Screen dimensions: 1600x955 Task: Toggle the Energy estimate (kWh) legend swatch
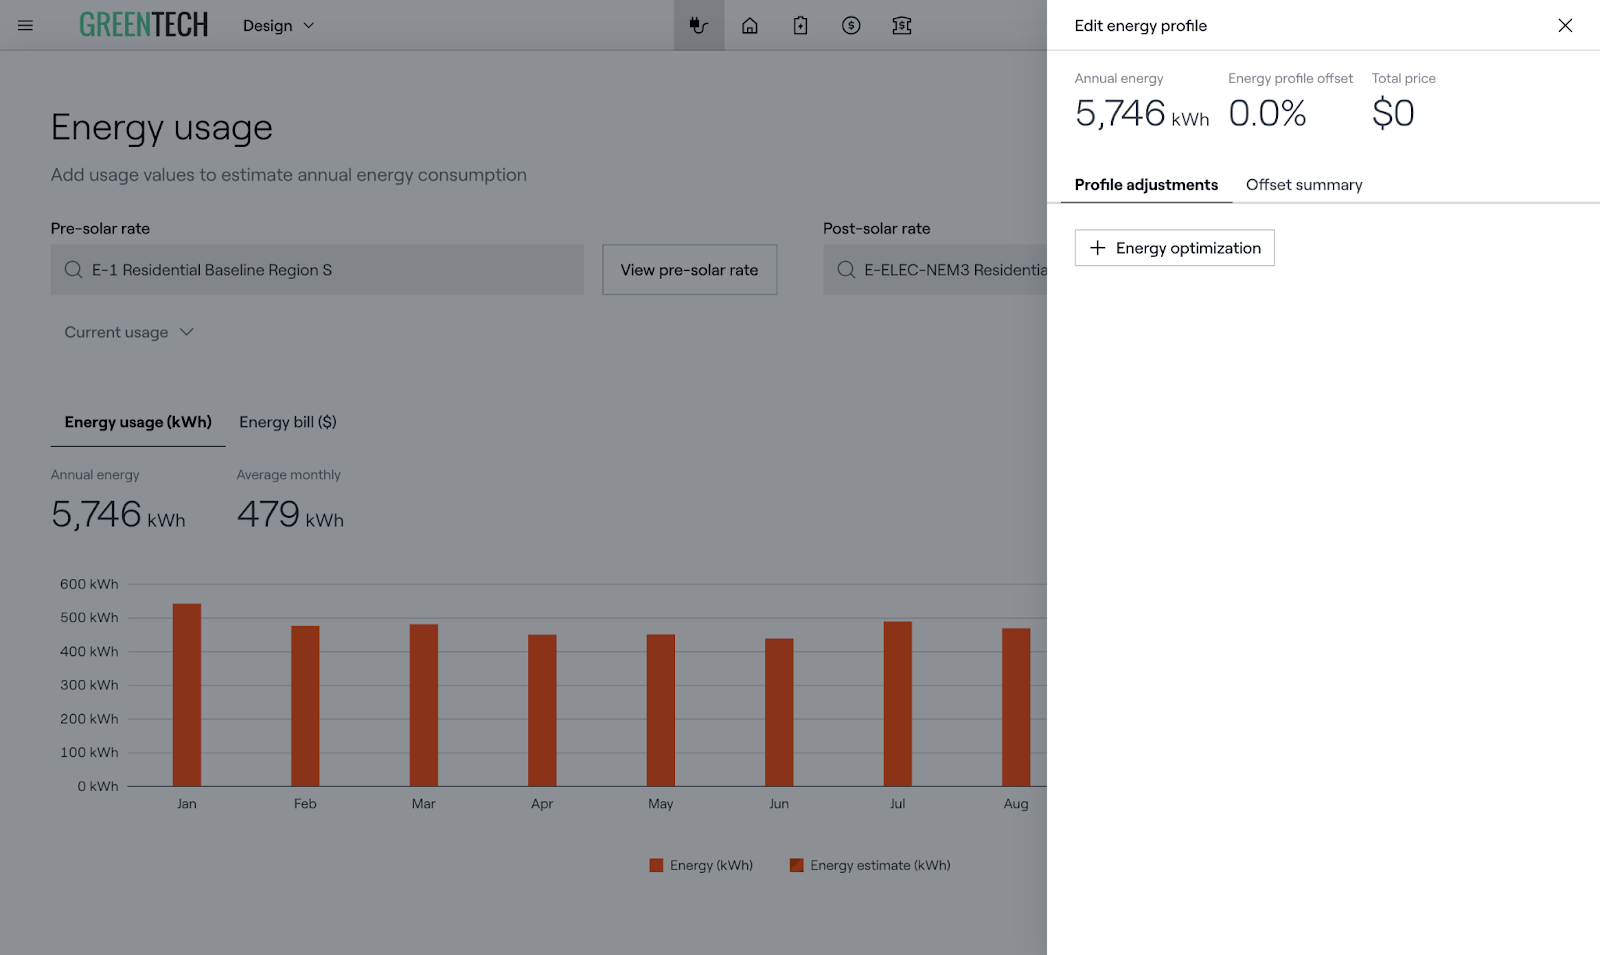[x=797, y=865]
